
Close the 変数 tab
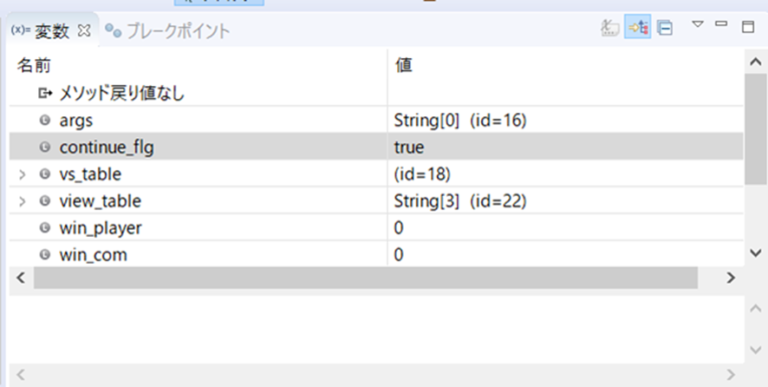click(84, 31)
